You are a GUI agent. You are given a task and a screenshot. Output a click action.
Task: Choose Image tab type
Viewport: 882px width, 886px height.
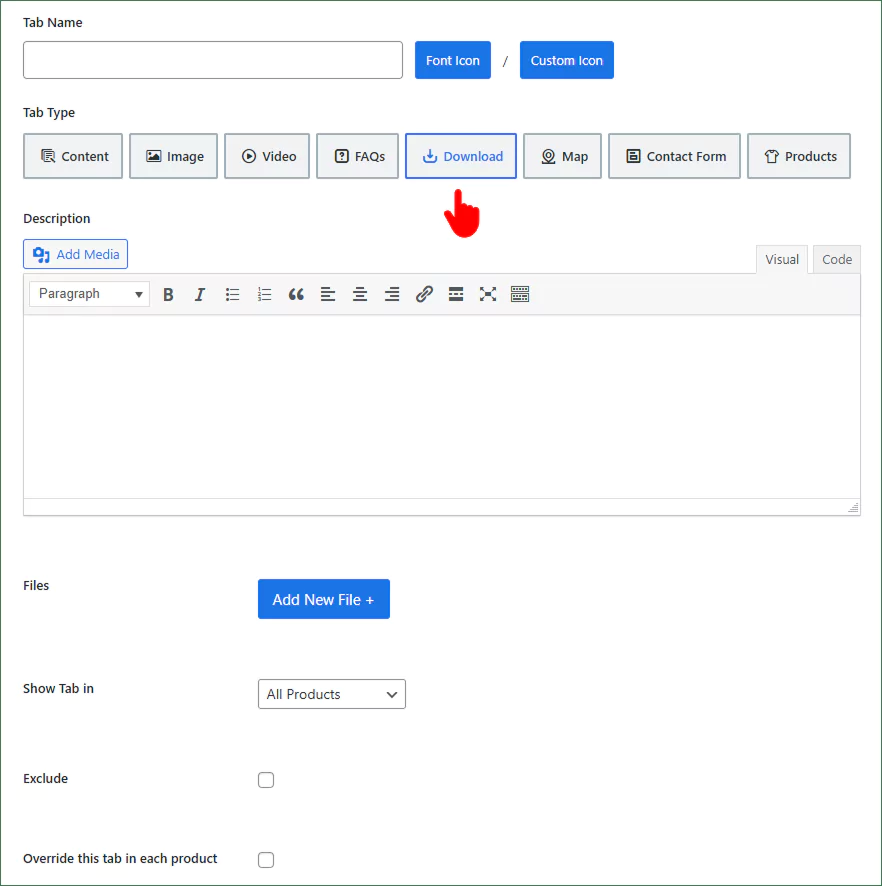coord(173,156)
